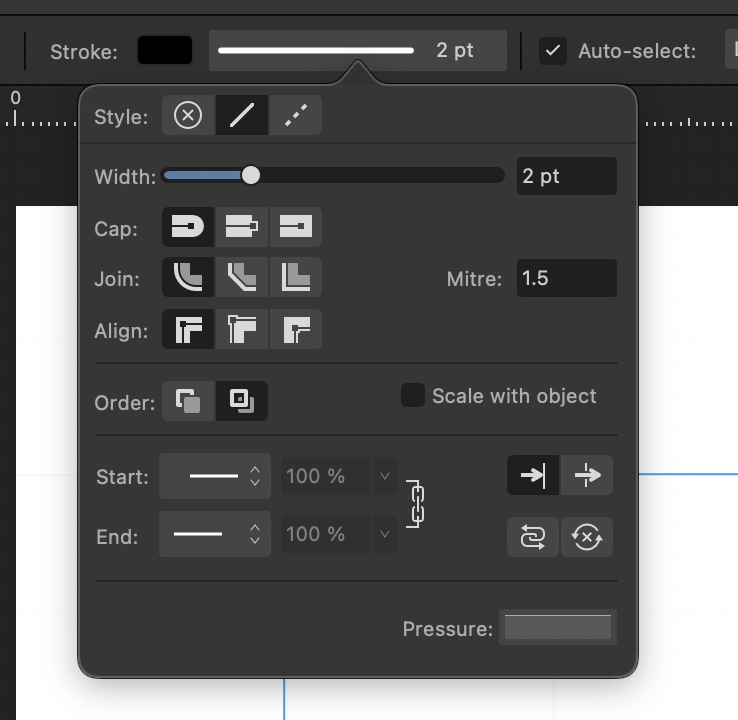Set order to draw stroke behind

188,401
